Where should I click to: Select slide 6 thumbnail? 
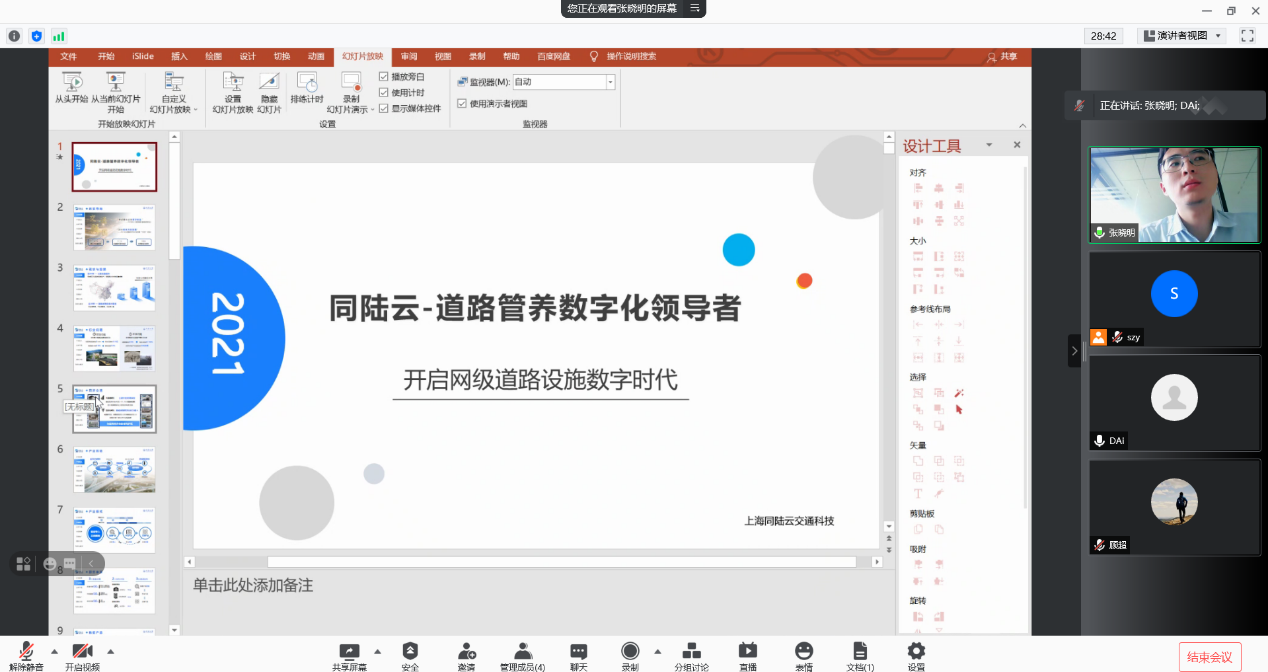[114, 470]
